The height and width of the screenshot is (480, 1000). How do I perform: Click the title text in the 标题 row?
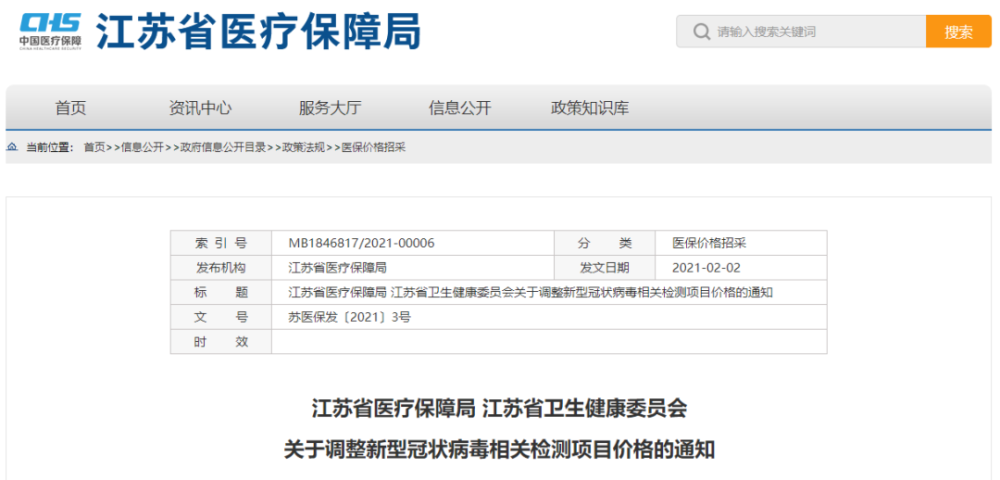[x=531, y=293]
